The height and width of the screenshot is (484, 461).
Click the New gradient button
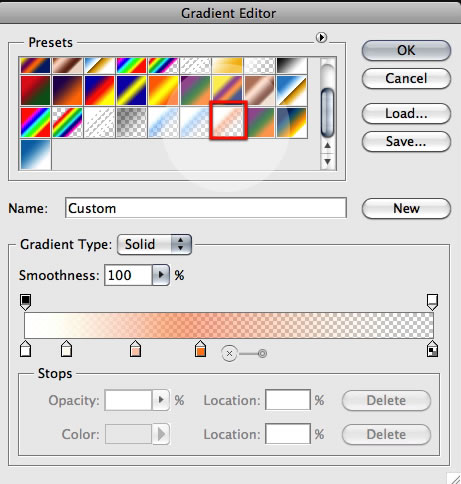(406, 209)
